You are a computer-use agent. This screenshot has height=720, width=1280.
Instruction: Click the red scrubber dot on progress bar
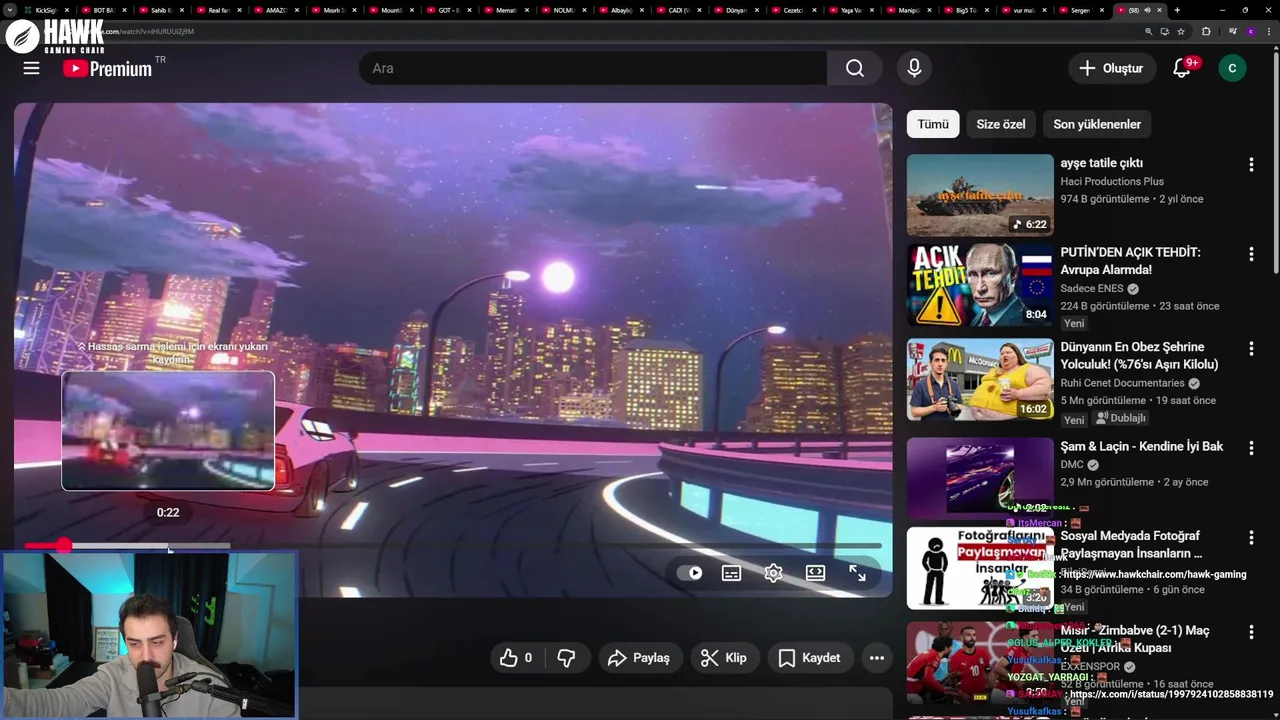point(64,545)
